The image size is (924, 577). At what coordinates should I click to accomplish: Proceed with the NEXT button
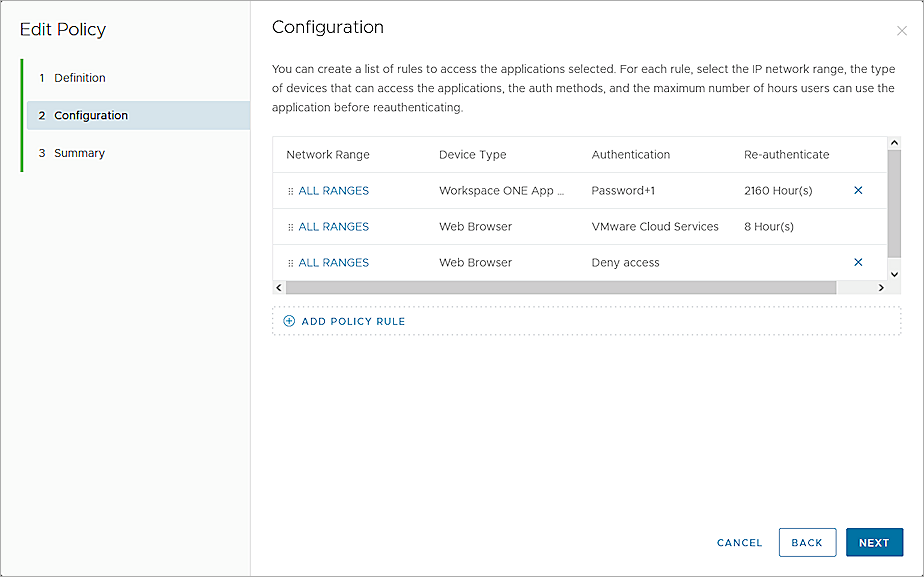point(874,542)
